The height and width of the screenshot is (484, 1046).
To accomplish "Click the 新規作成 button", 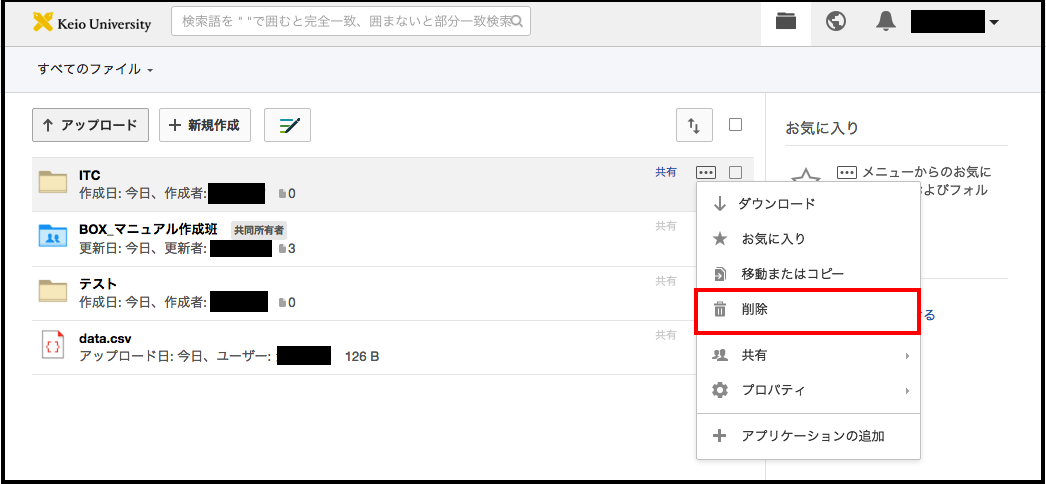I will 205,125.
